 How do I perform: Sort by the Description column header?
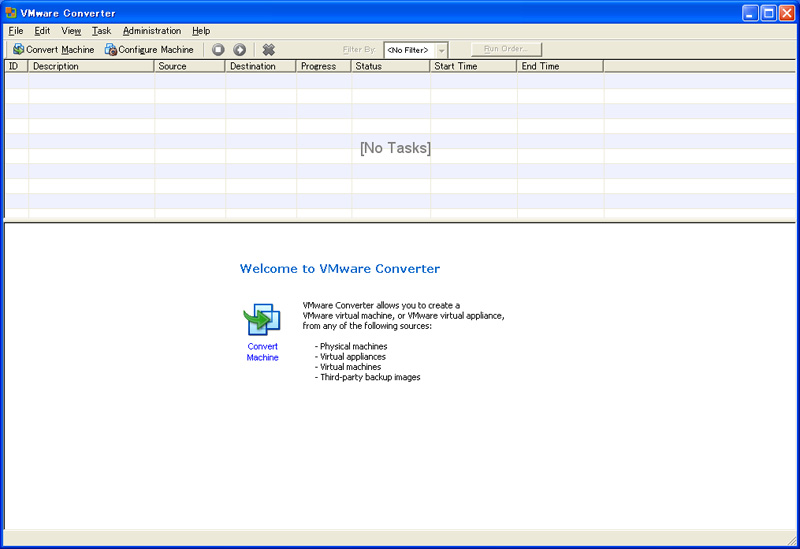pyautogui.click(x=91, y=66)
